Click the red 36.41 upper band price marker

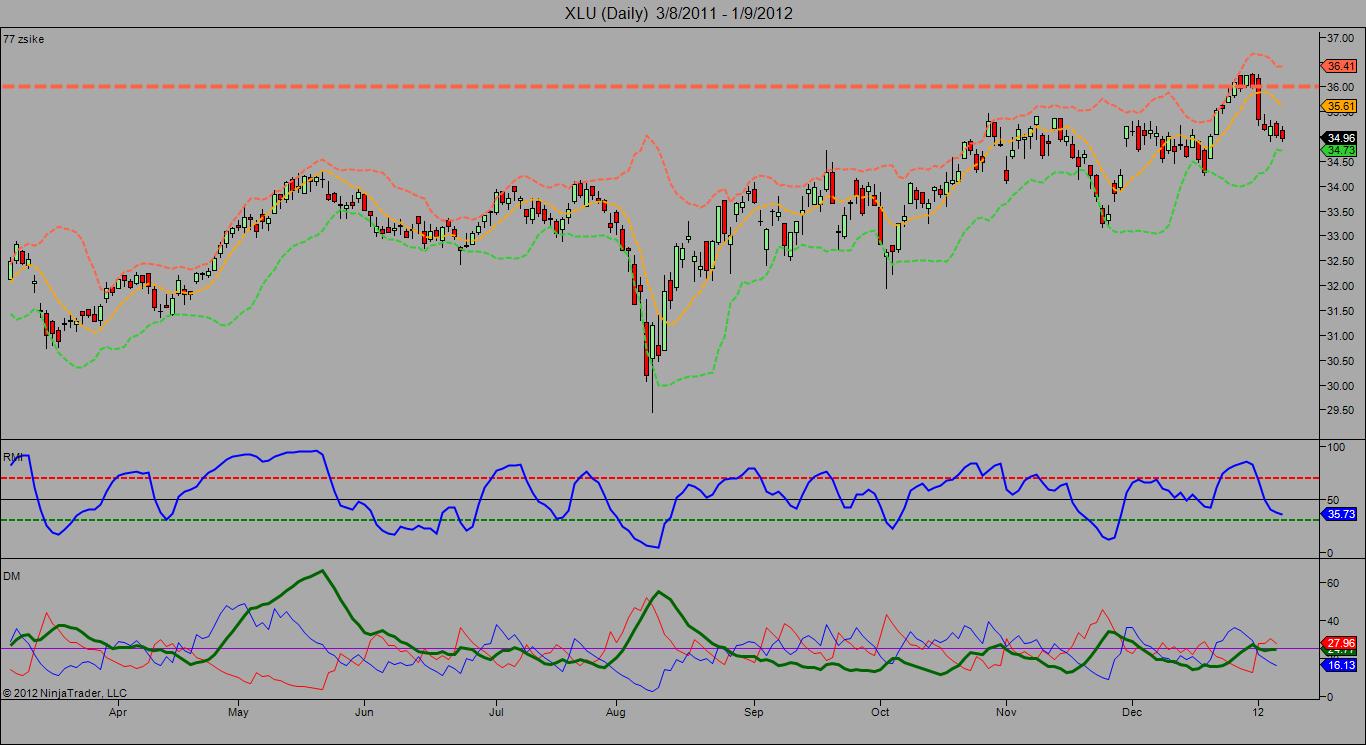(x=1341, y=66)
